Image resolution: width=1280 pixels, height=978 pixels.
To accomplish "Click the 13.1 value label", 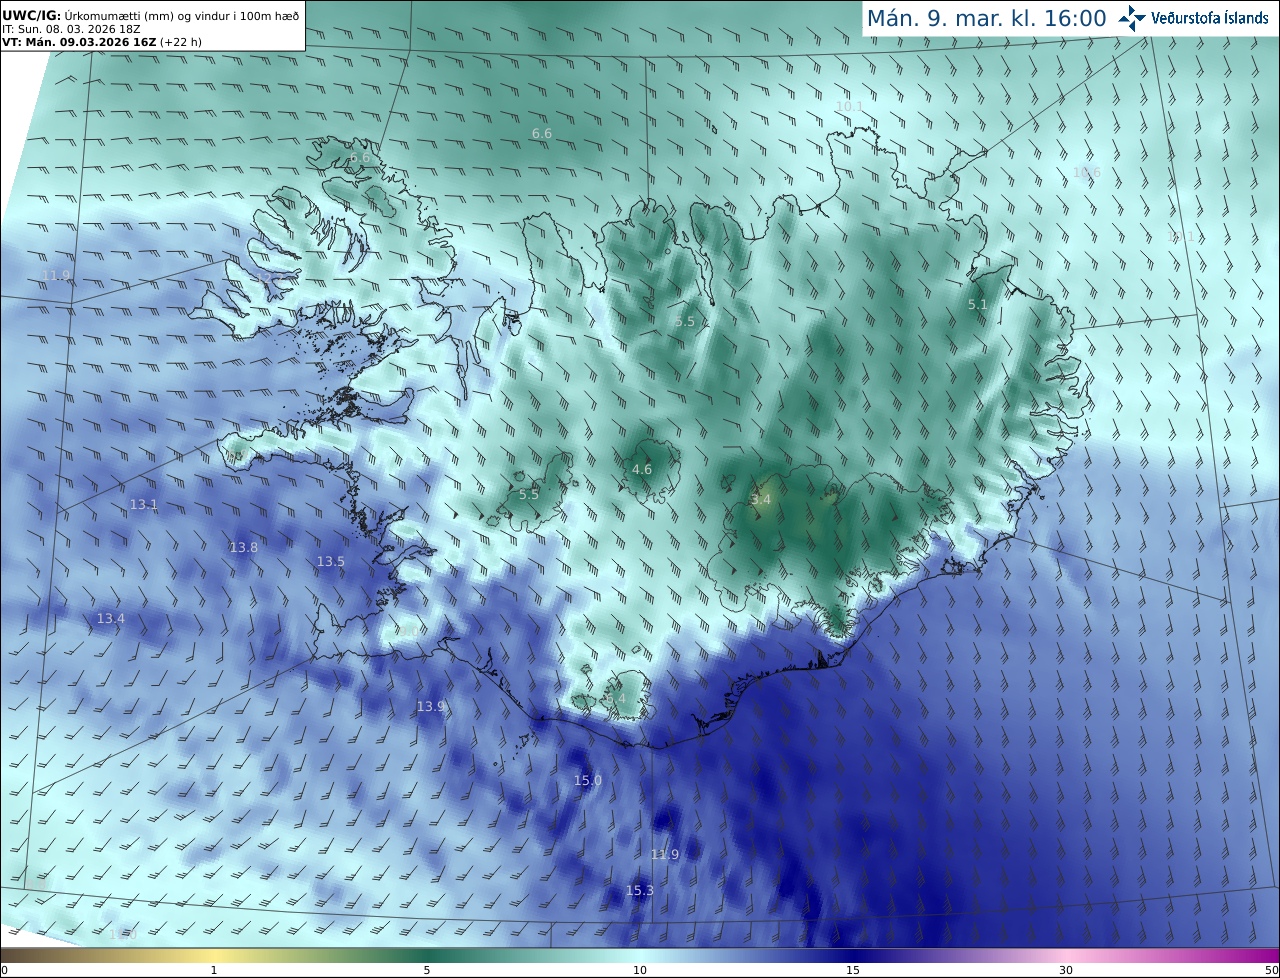I will pos(144,505).
